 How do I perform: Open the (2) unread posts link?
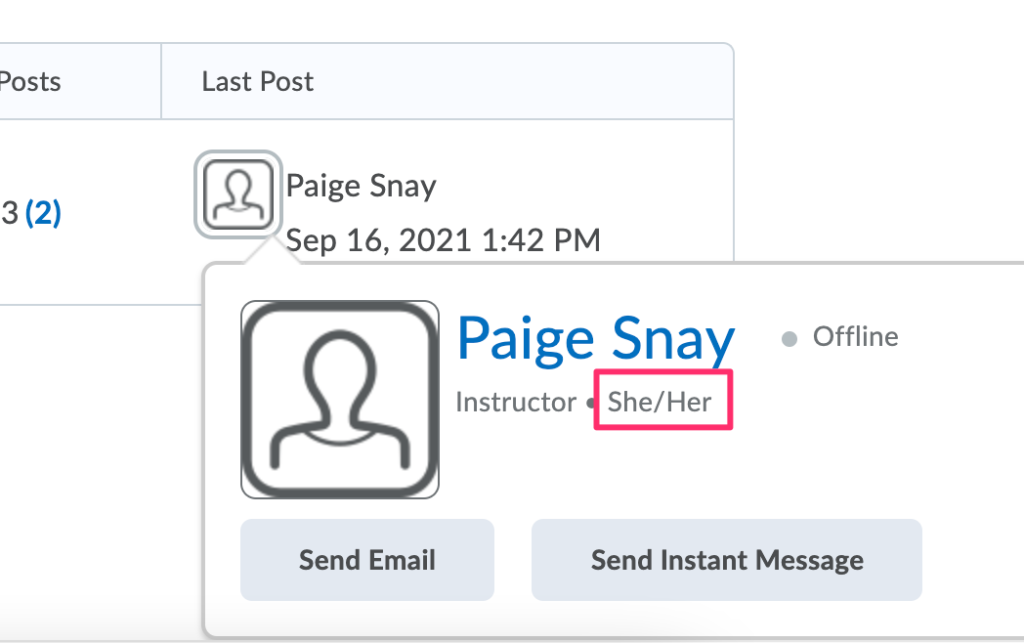tap(43, 212)
